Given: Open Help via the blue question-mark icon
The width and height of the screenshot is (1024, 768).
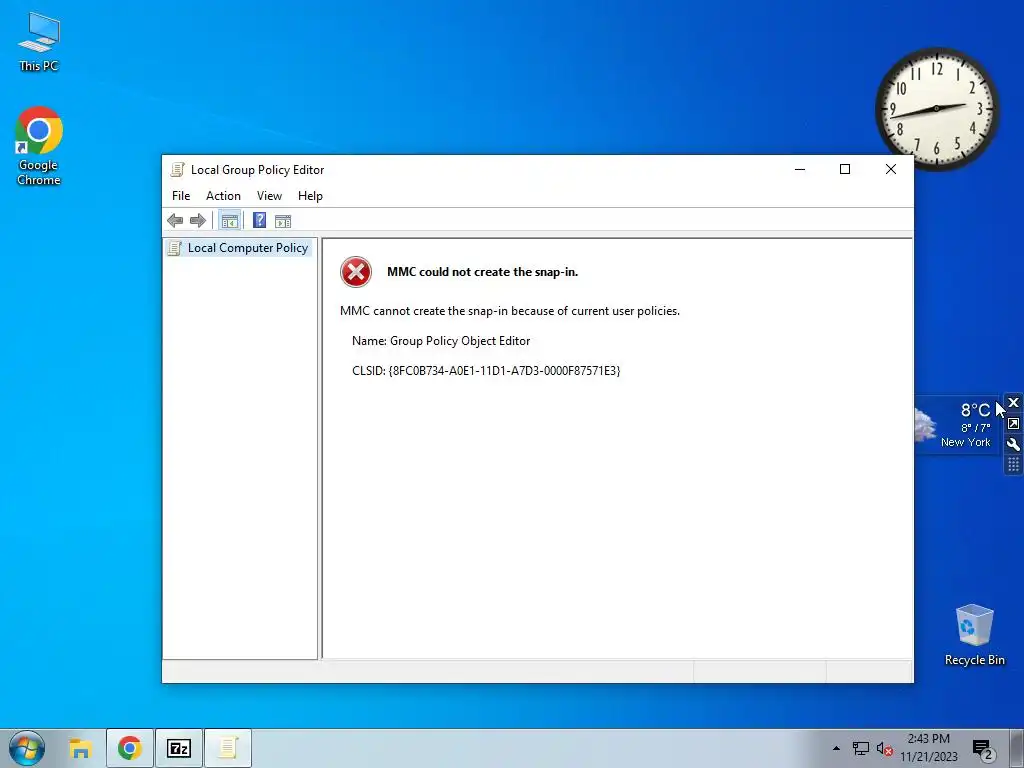Looking at the screenshot, I should click(259, 221).
